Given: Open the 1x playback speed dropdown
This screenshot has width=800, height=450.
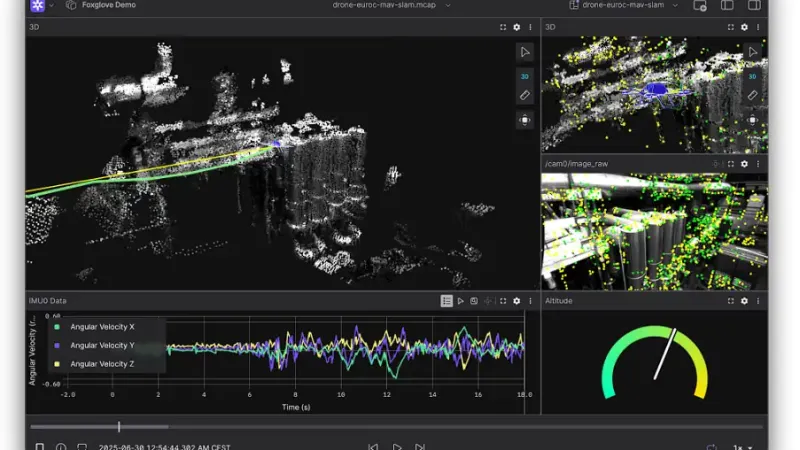Looking at the screenshot, I should (743, 447).
